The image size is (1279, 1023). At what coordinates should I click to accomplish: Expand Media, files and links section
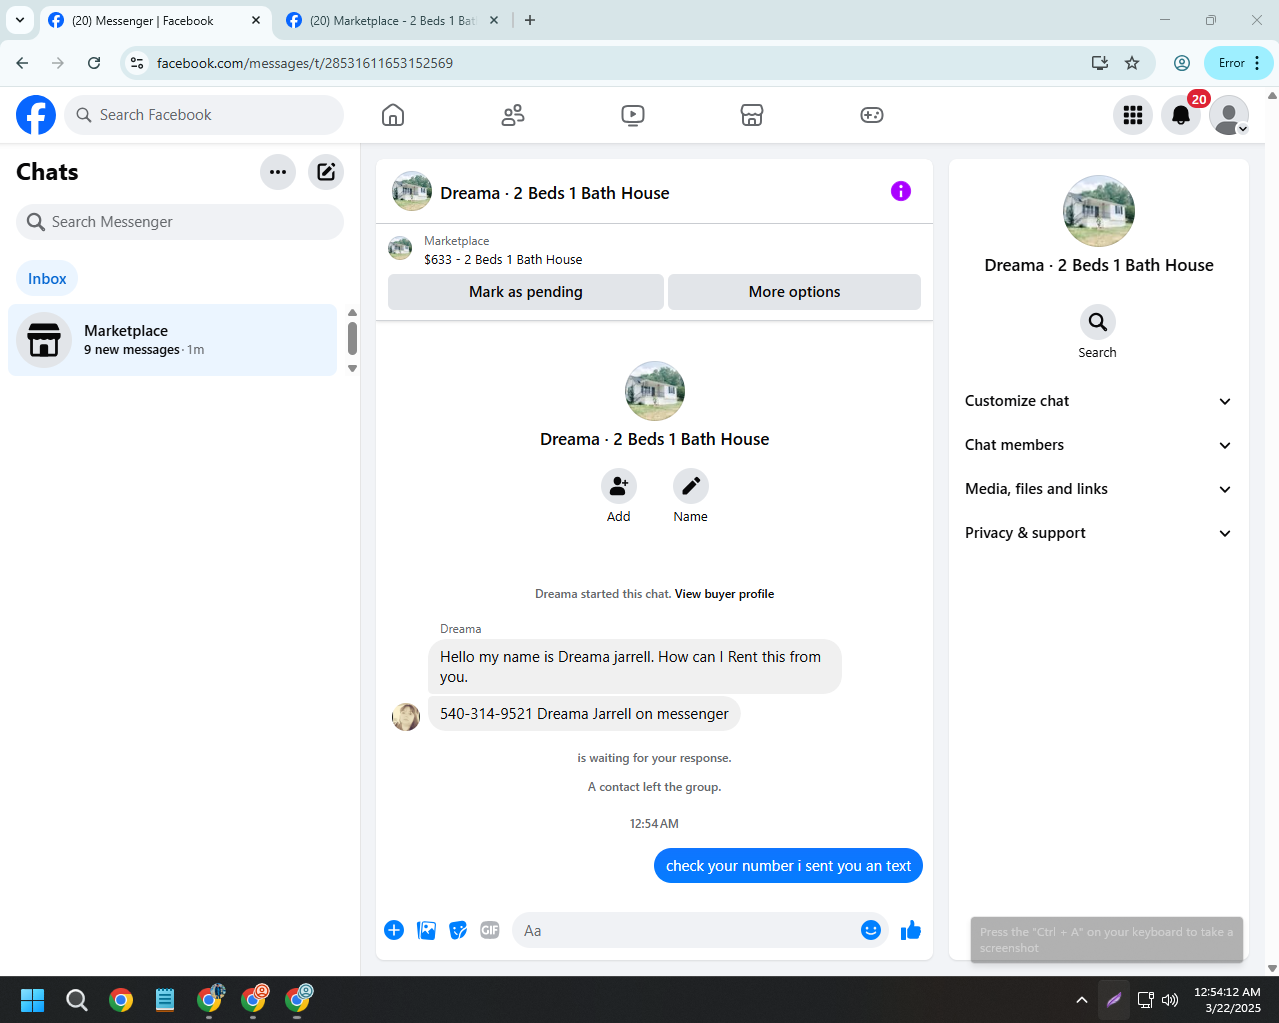[x=1098, y=489]
